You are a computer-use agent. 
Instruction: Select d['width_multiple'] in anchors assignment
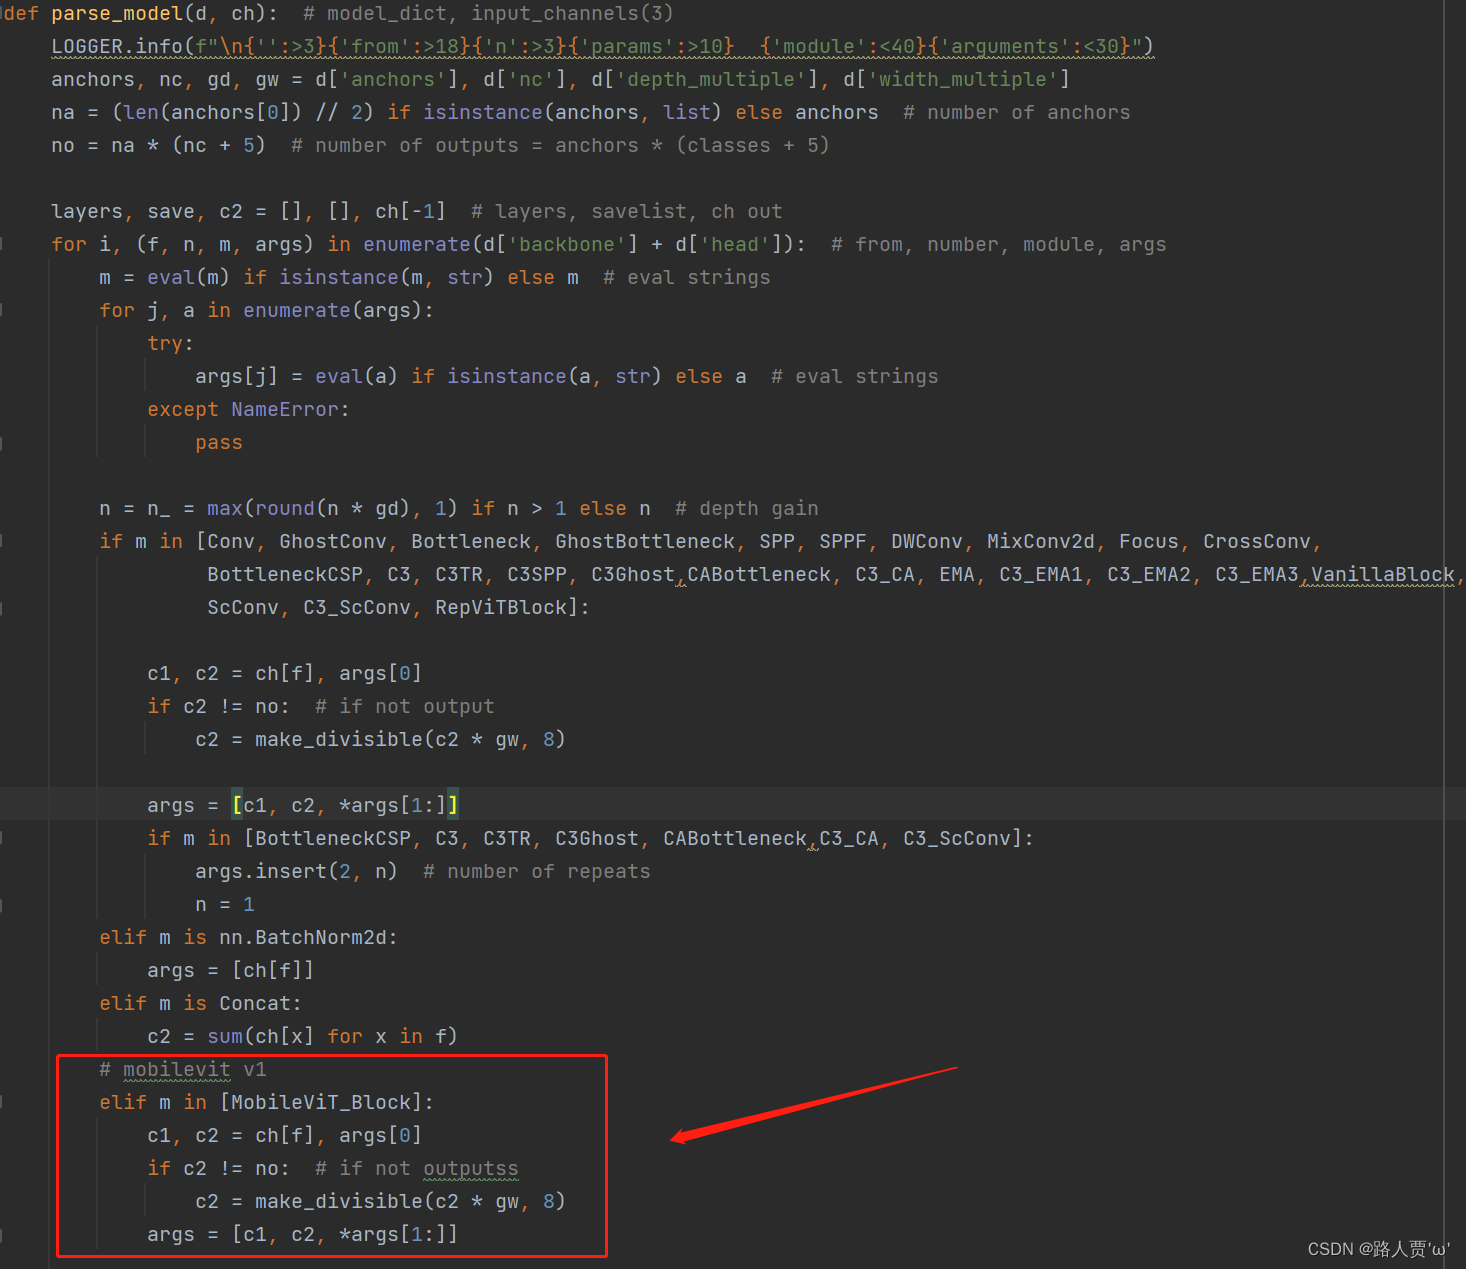coord(956,79)
